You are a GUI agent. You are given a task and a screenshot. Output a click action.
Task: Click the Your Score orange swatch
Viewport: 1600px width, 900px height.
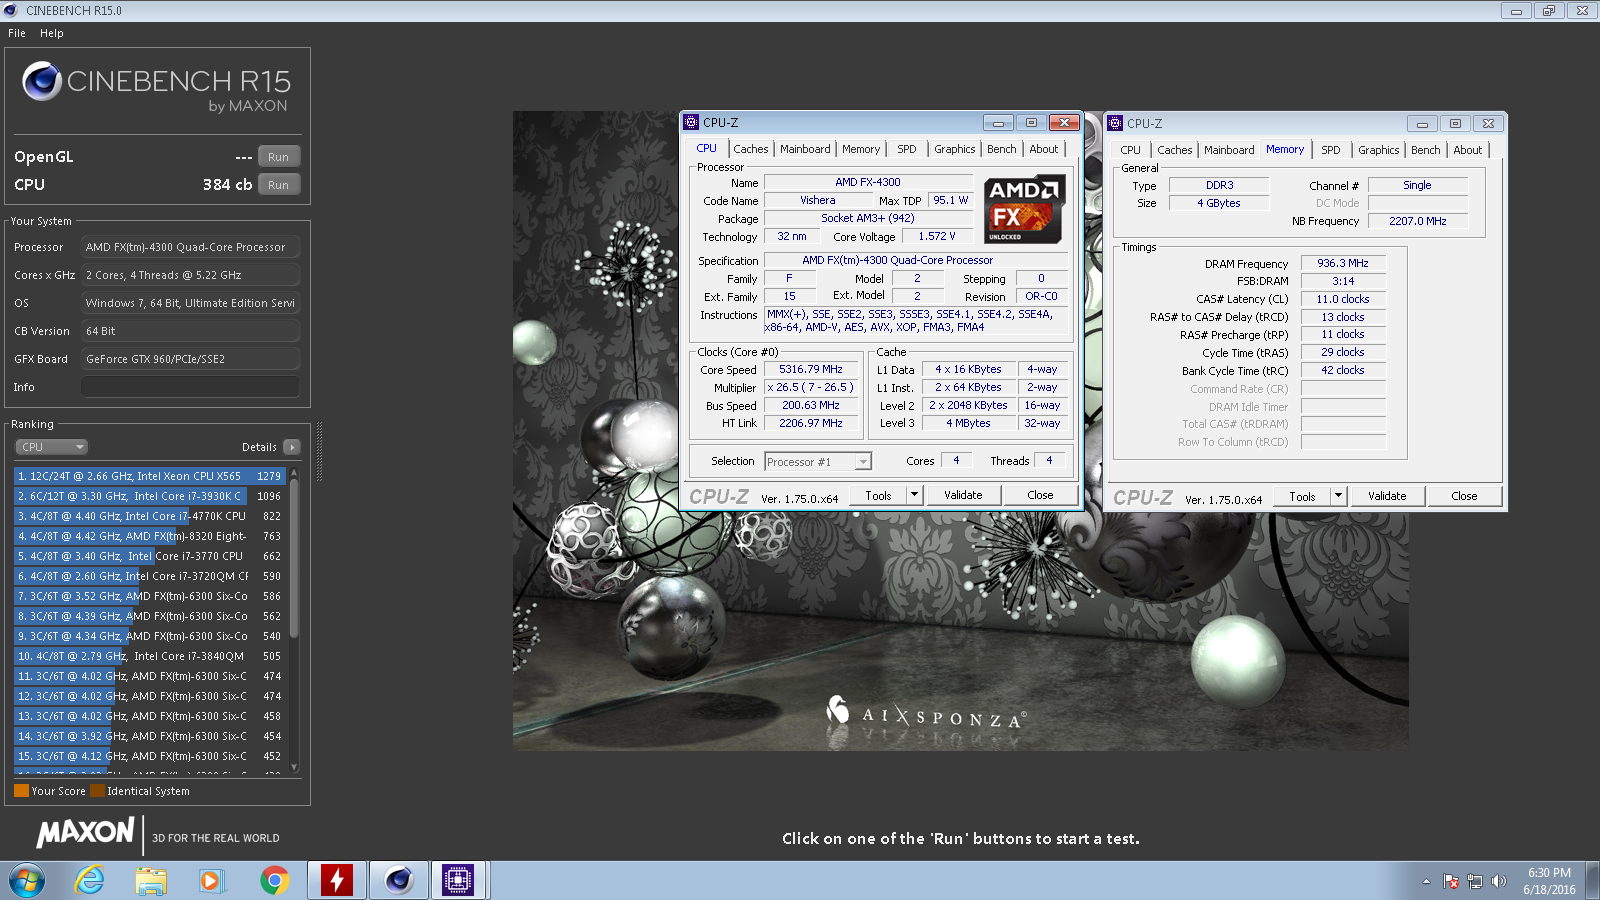(21, 791)
